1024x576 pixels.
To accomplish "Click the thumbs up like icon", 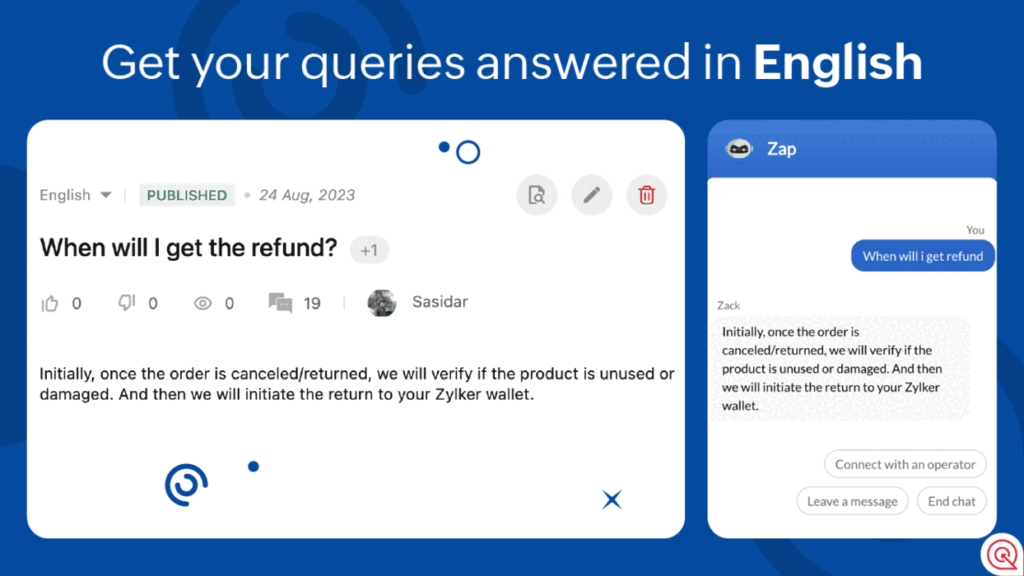I will coord(50,303).
